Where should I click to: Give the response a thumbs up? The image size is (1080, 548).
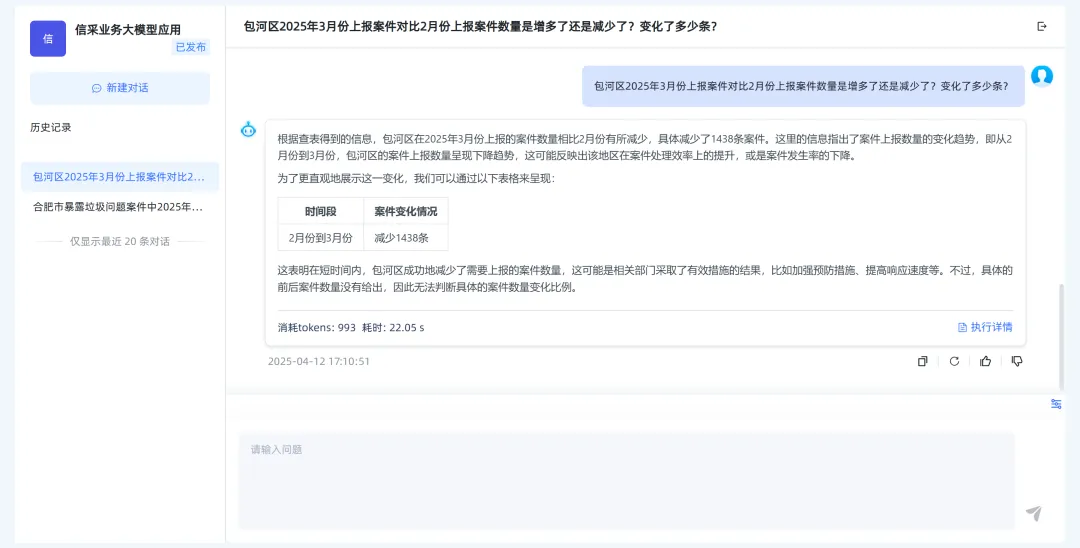(986, 361)
